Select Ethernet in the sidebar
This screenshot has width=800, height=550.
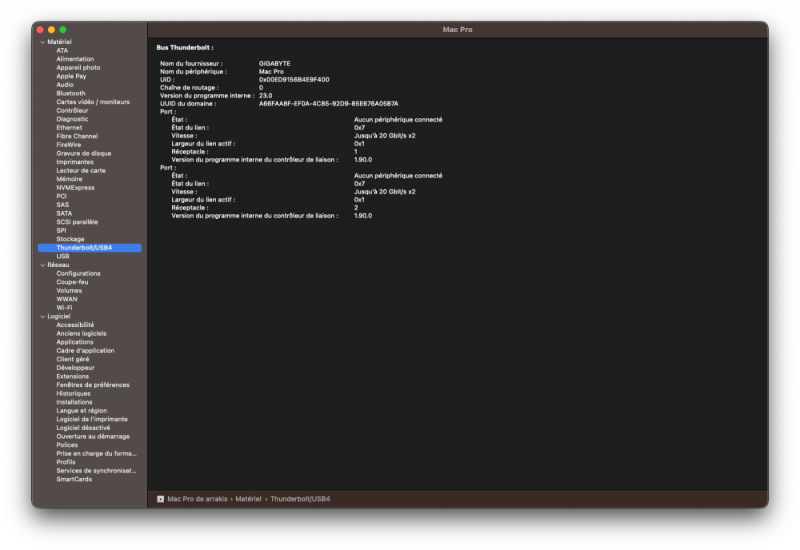[69, 128]
